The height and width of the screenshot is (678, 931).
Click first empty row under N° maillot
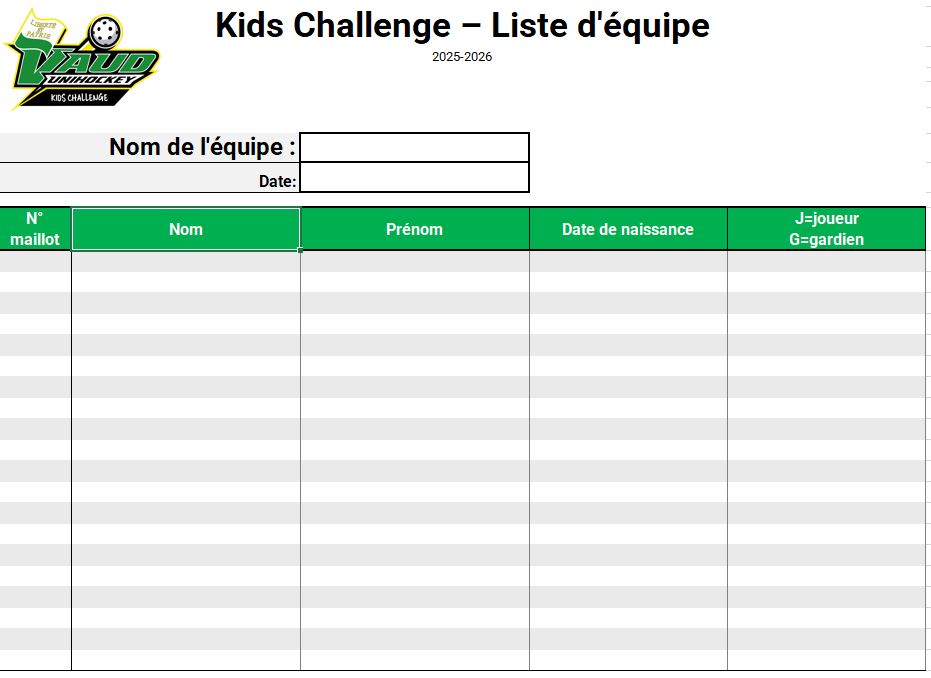[x=35, y=262]
